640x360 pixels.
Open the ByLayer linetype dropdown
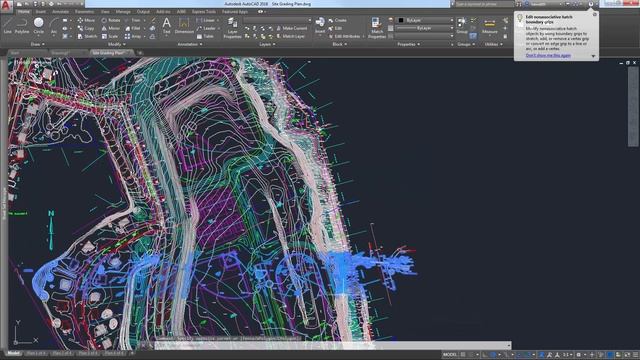(x=425, y=28)
